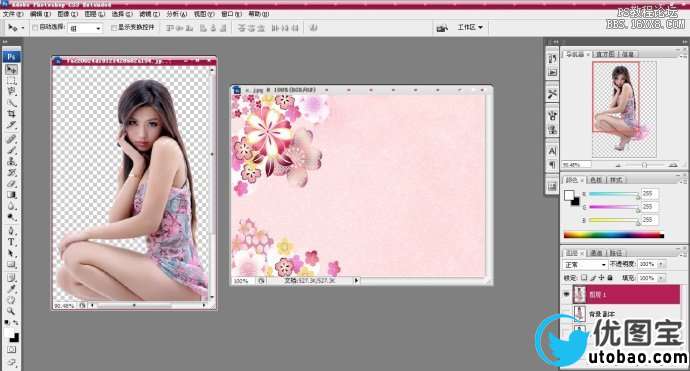Select the Healing Brush tool
This screenshot has width=690, height=371.
[x=11, y=139]
